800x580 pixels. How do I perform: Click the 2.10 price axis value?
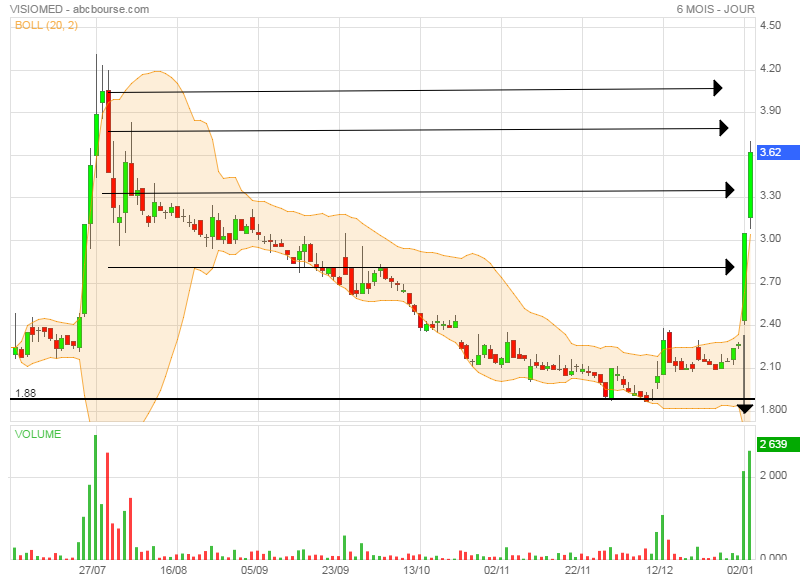(x=770, y=366)
